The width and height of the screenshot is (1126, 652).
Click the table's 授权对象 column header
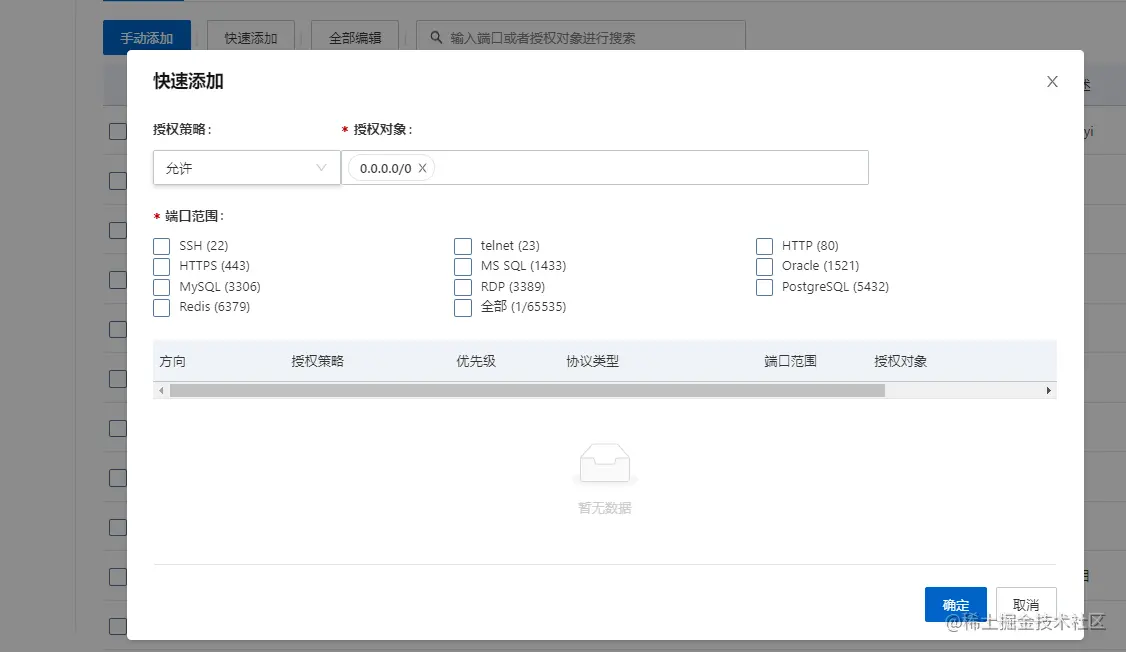click(x=901, y=361)
